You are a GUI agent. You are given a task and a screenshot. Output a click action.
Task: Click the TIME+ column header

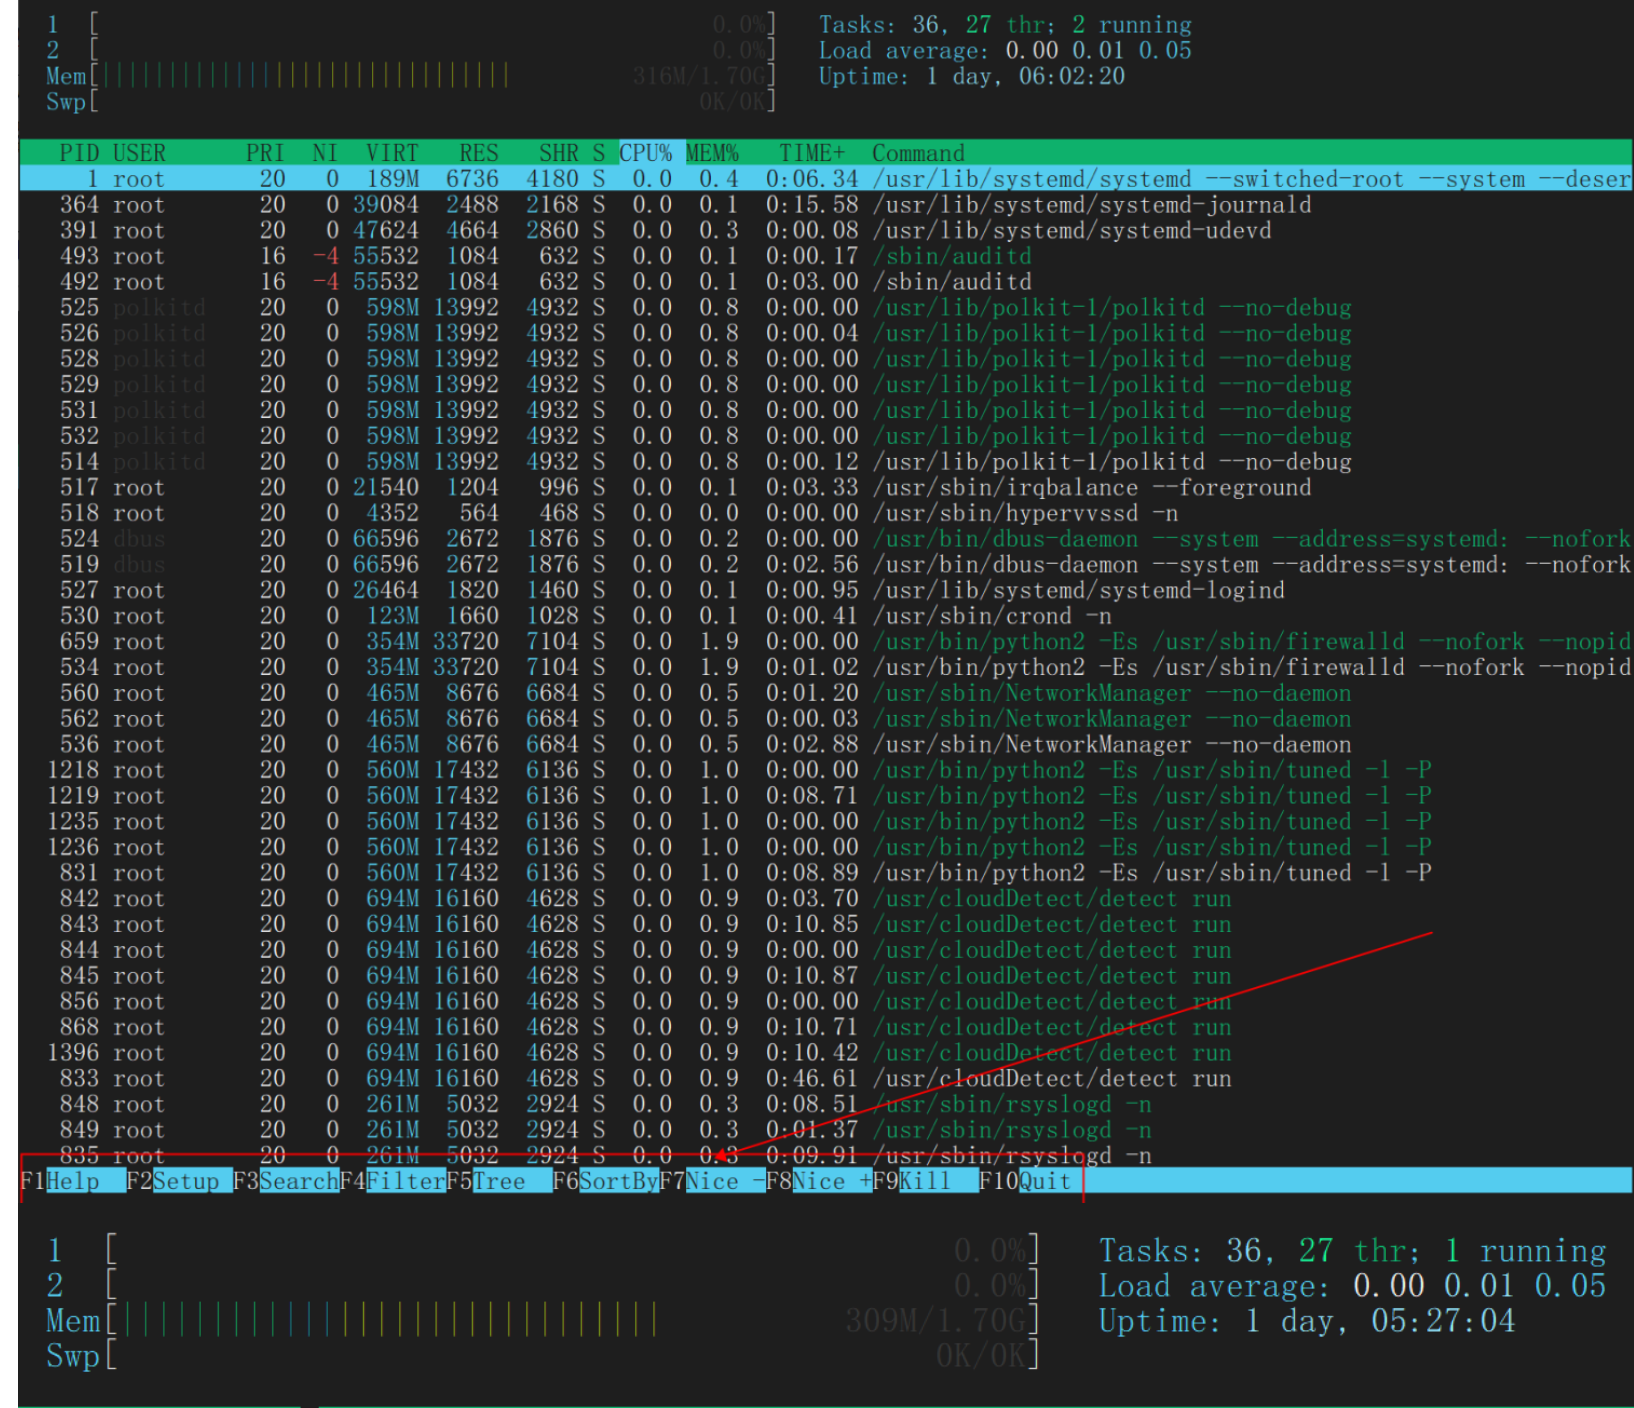point(812,153)
